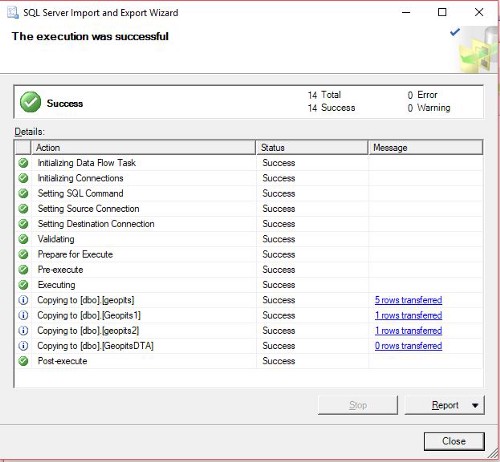Click the info icon beside Copying to [dbo].[geopits]

(x=23, y=300)
